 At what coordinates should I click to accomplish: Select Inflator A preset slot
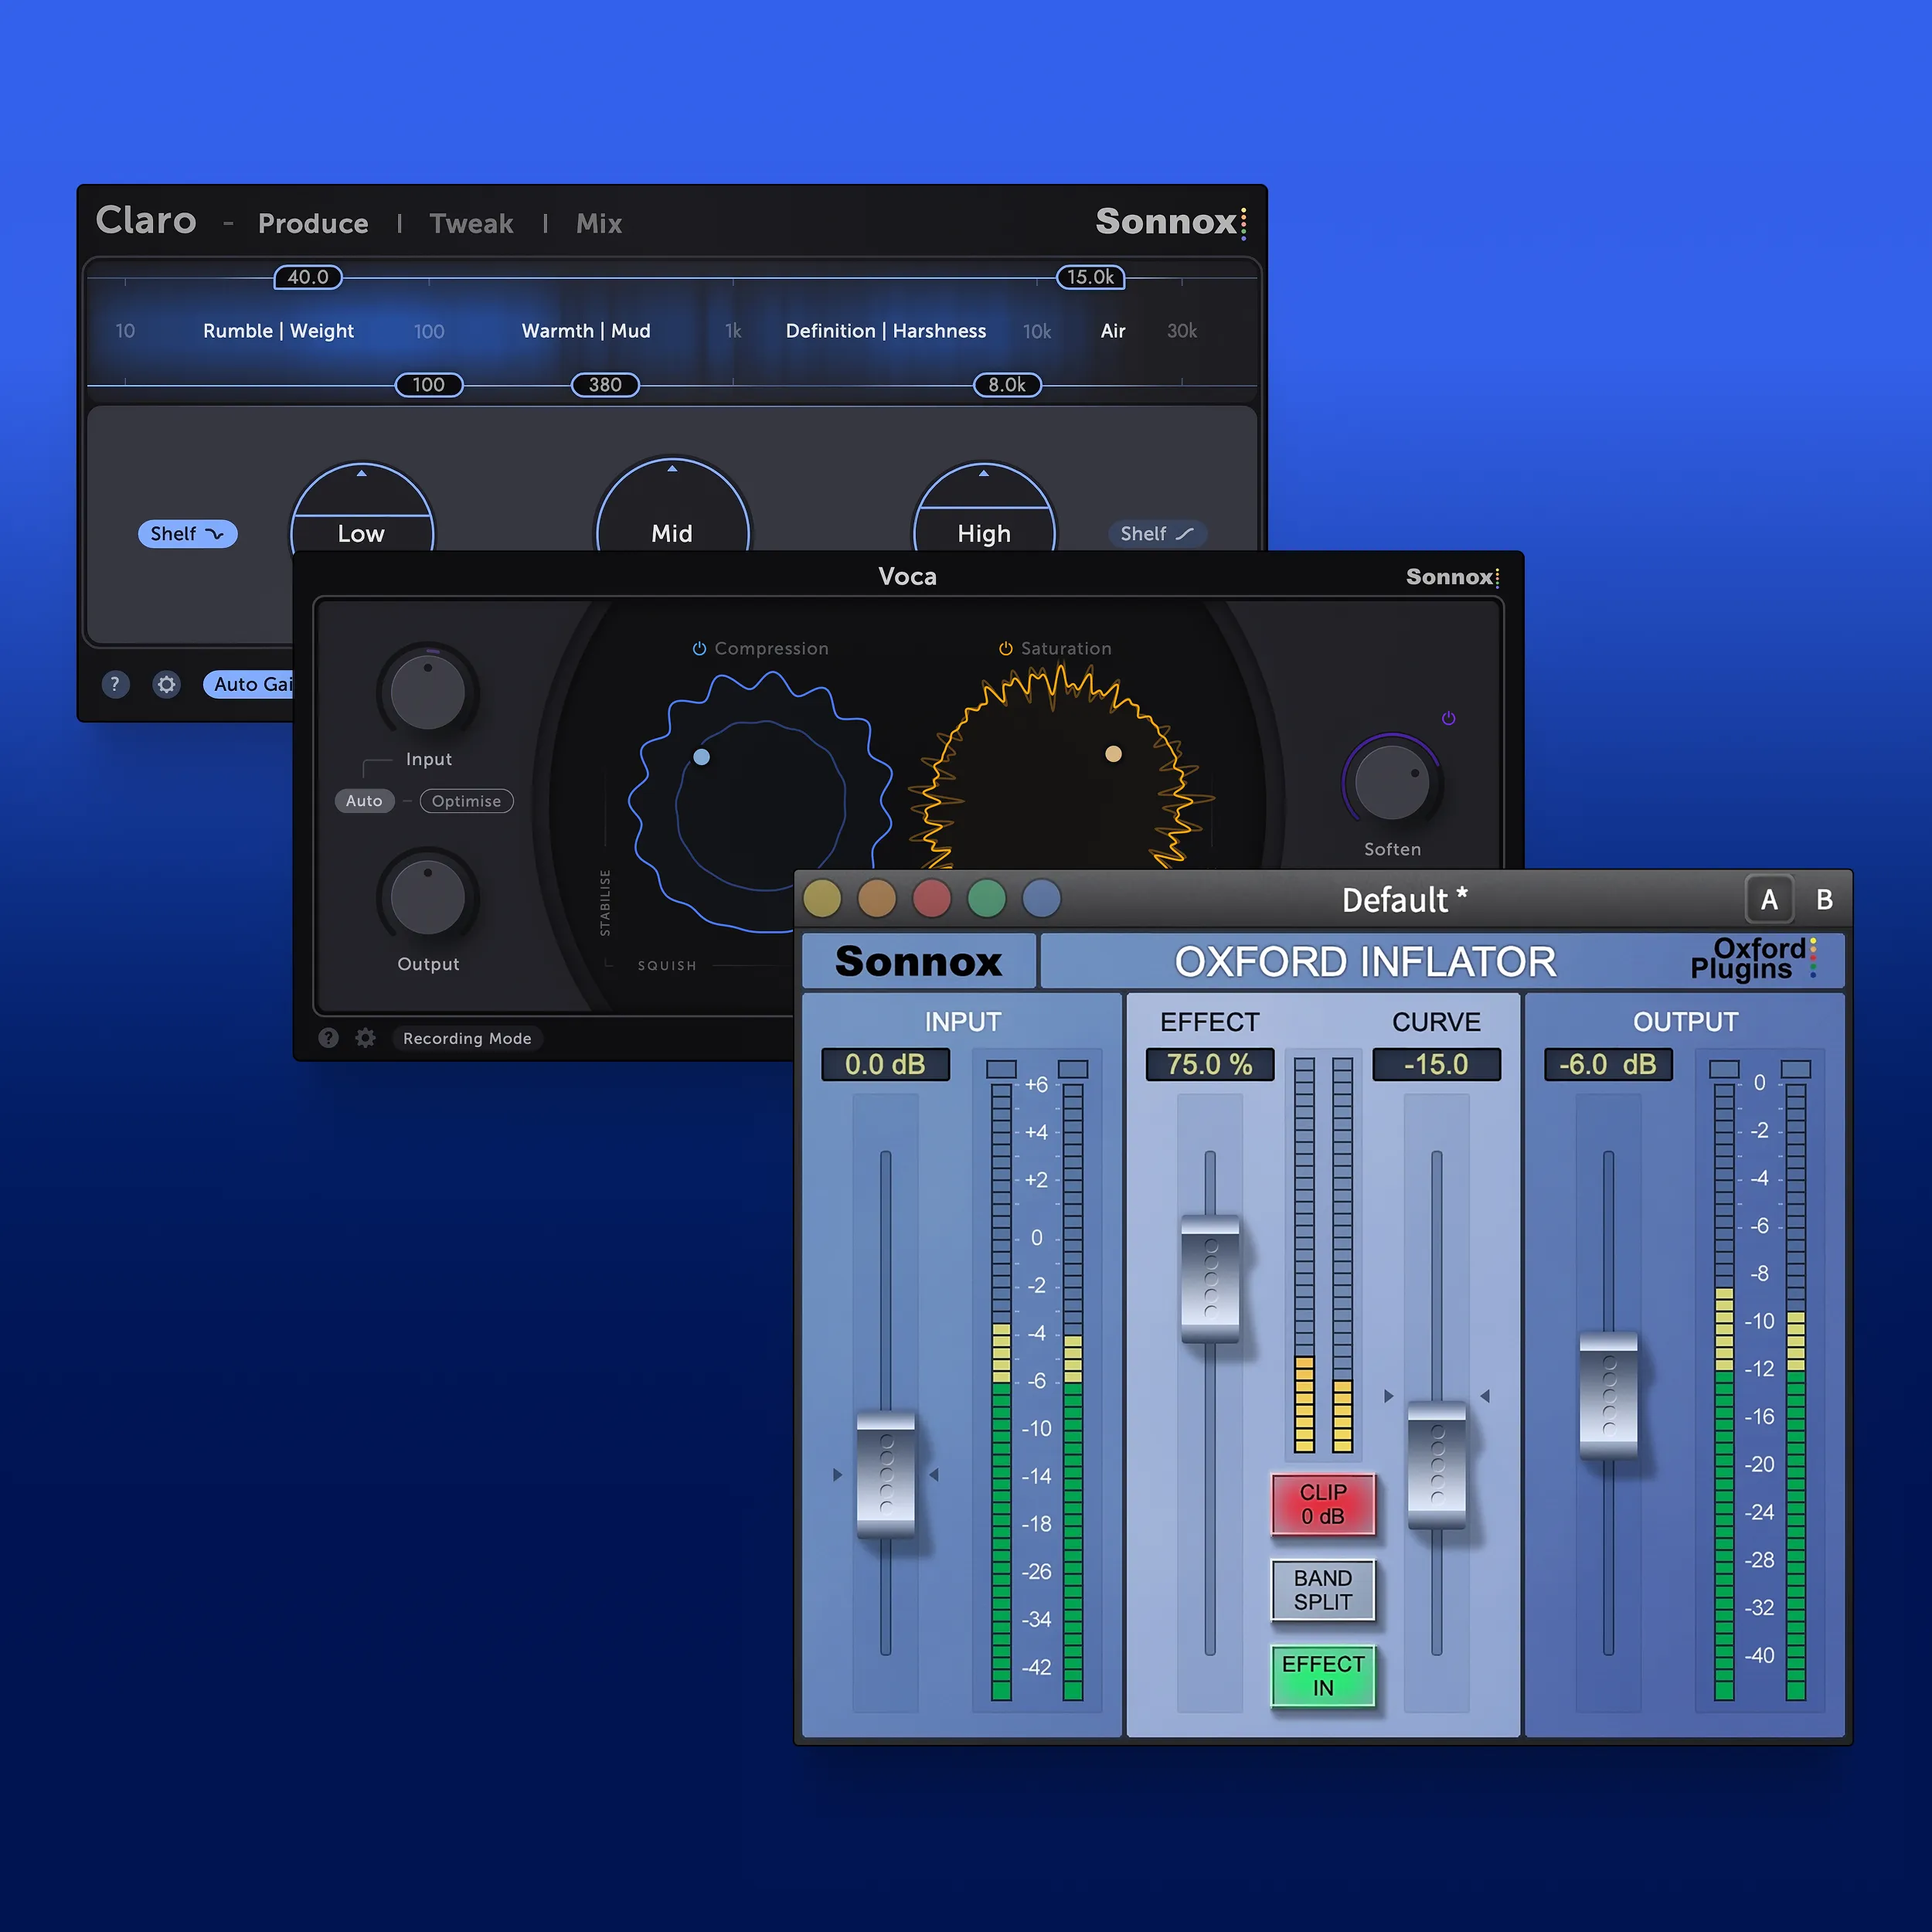1769,900
